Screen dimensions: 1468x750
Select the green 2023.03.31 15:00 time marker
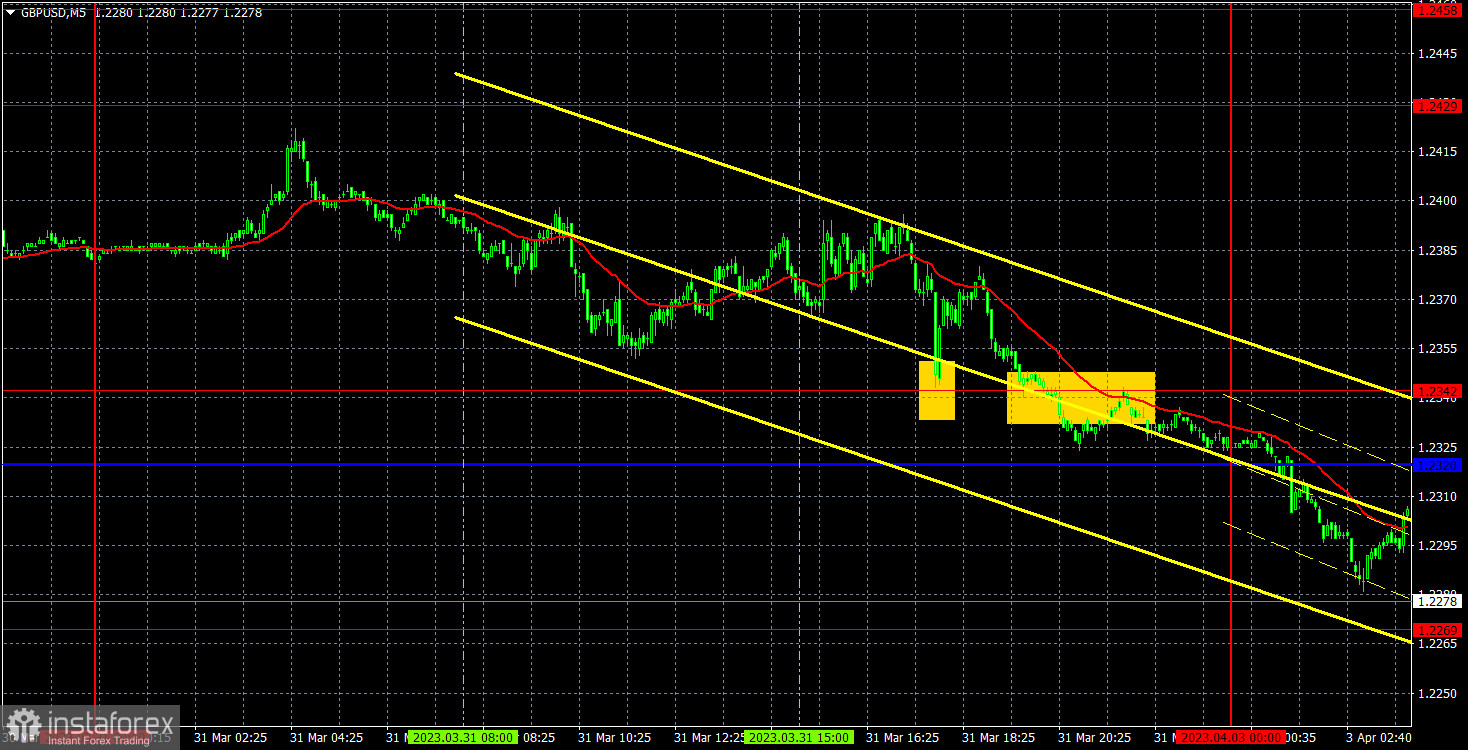click(798, 737)
